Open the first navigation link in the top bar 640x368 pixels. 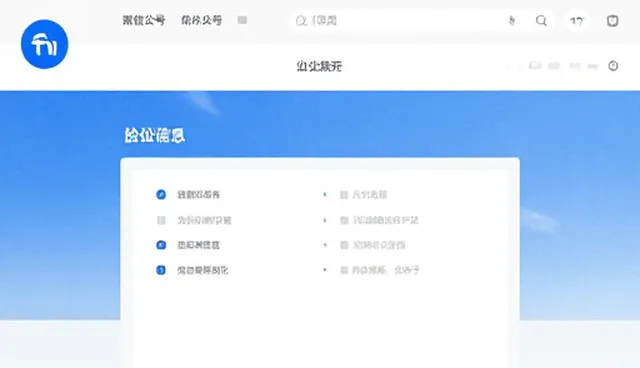[x=144, y=20]
